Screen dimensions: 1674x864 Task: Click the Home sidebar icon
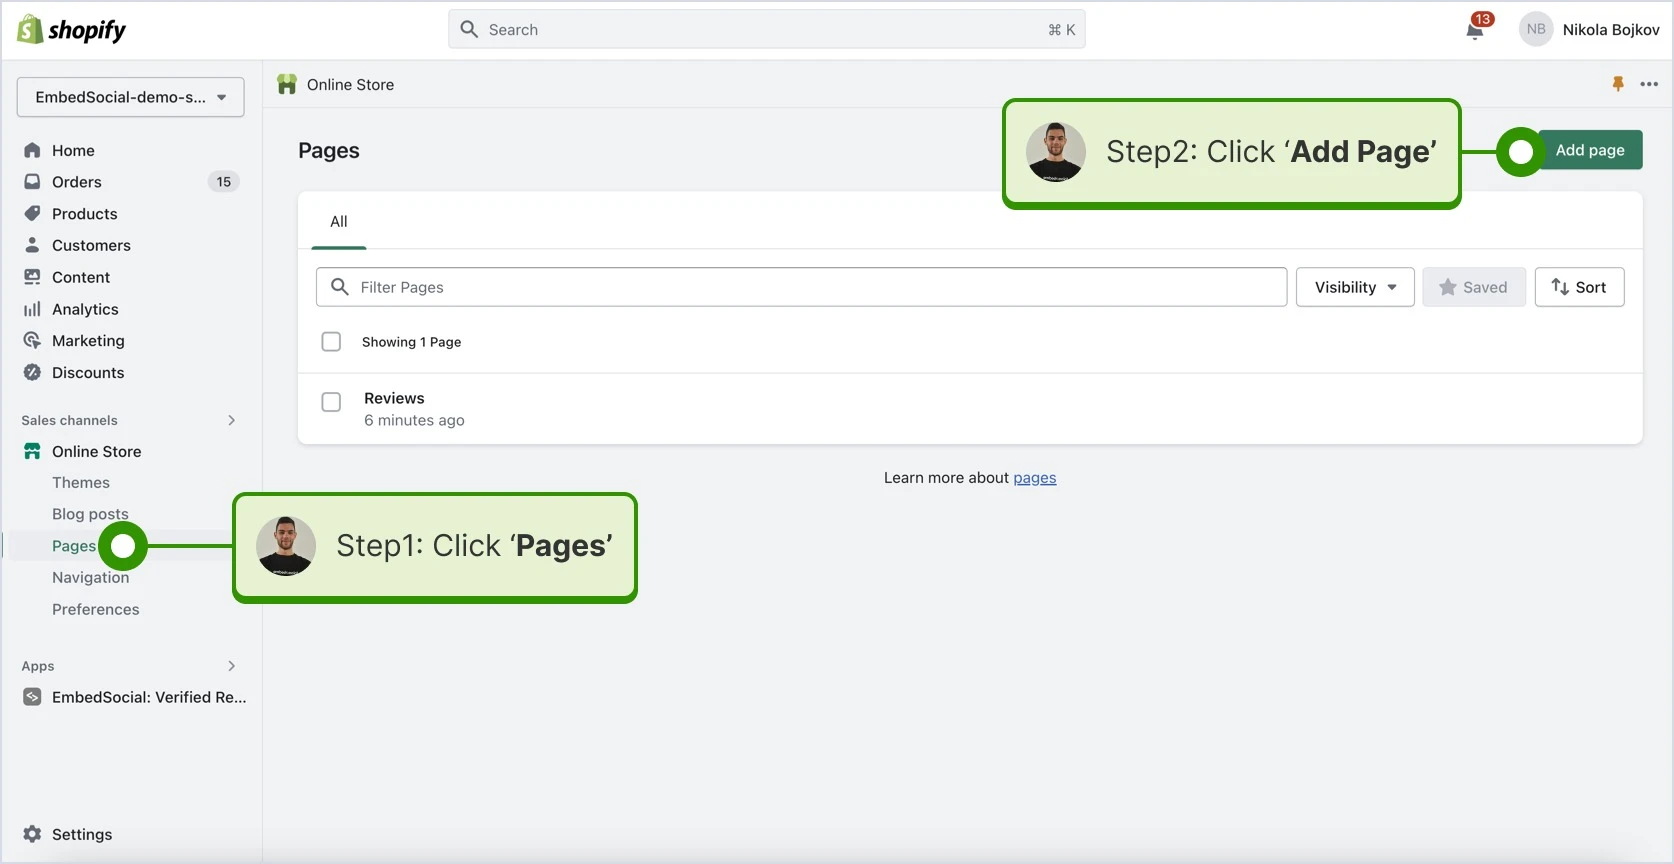click(x=32, y=150)
